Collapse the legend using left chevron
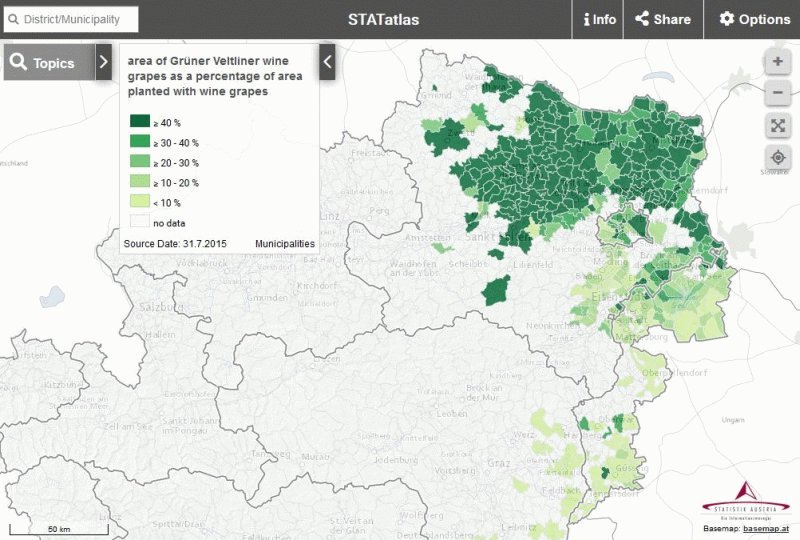 click(327, 62)
